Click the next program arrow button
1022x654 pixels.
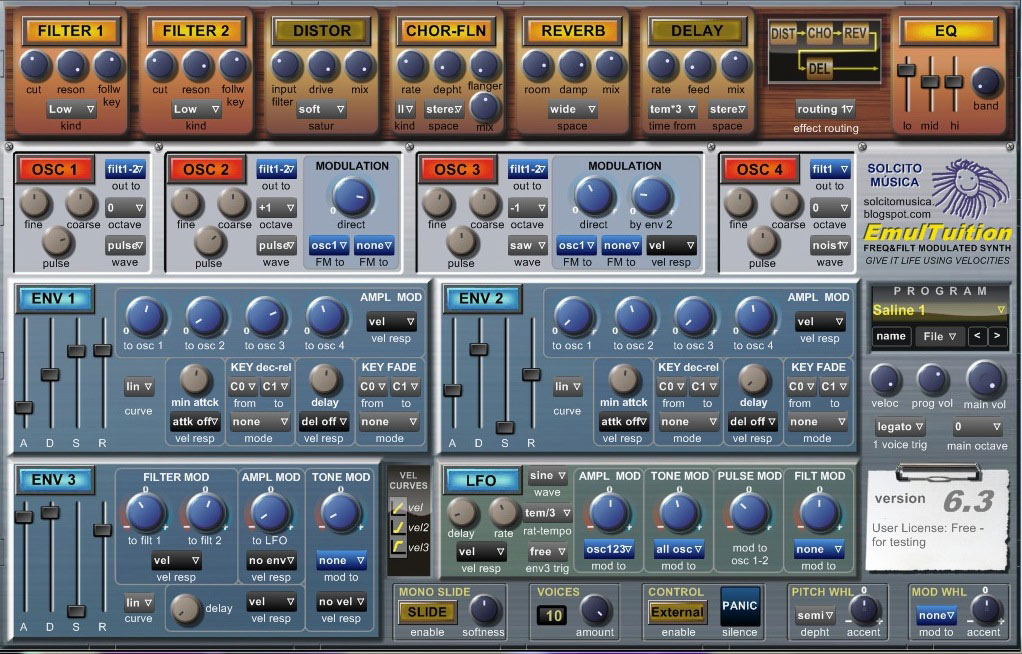pos(997,336)
